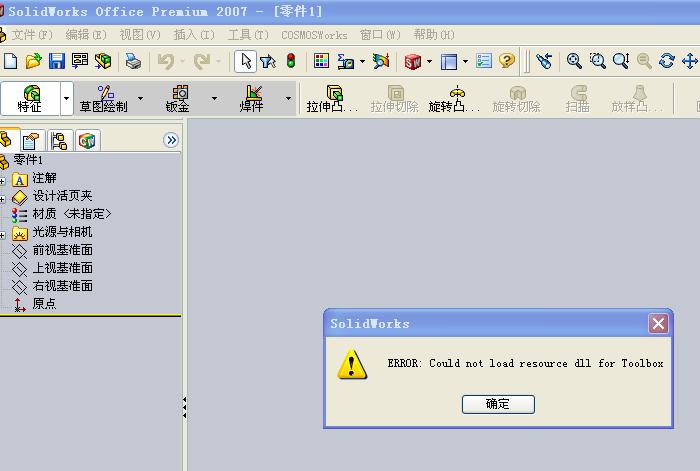
Task: Click the question mark help icon
Action: [x=507, y=61]
